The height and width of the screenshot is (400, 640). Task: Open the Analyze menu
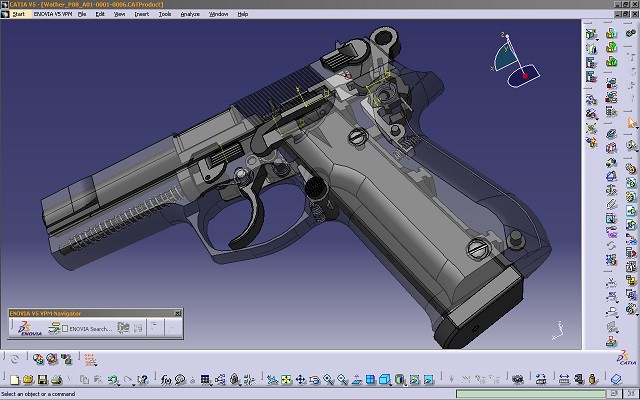pos(190,15)
